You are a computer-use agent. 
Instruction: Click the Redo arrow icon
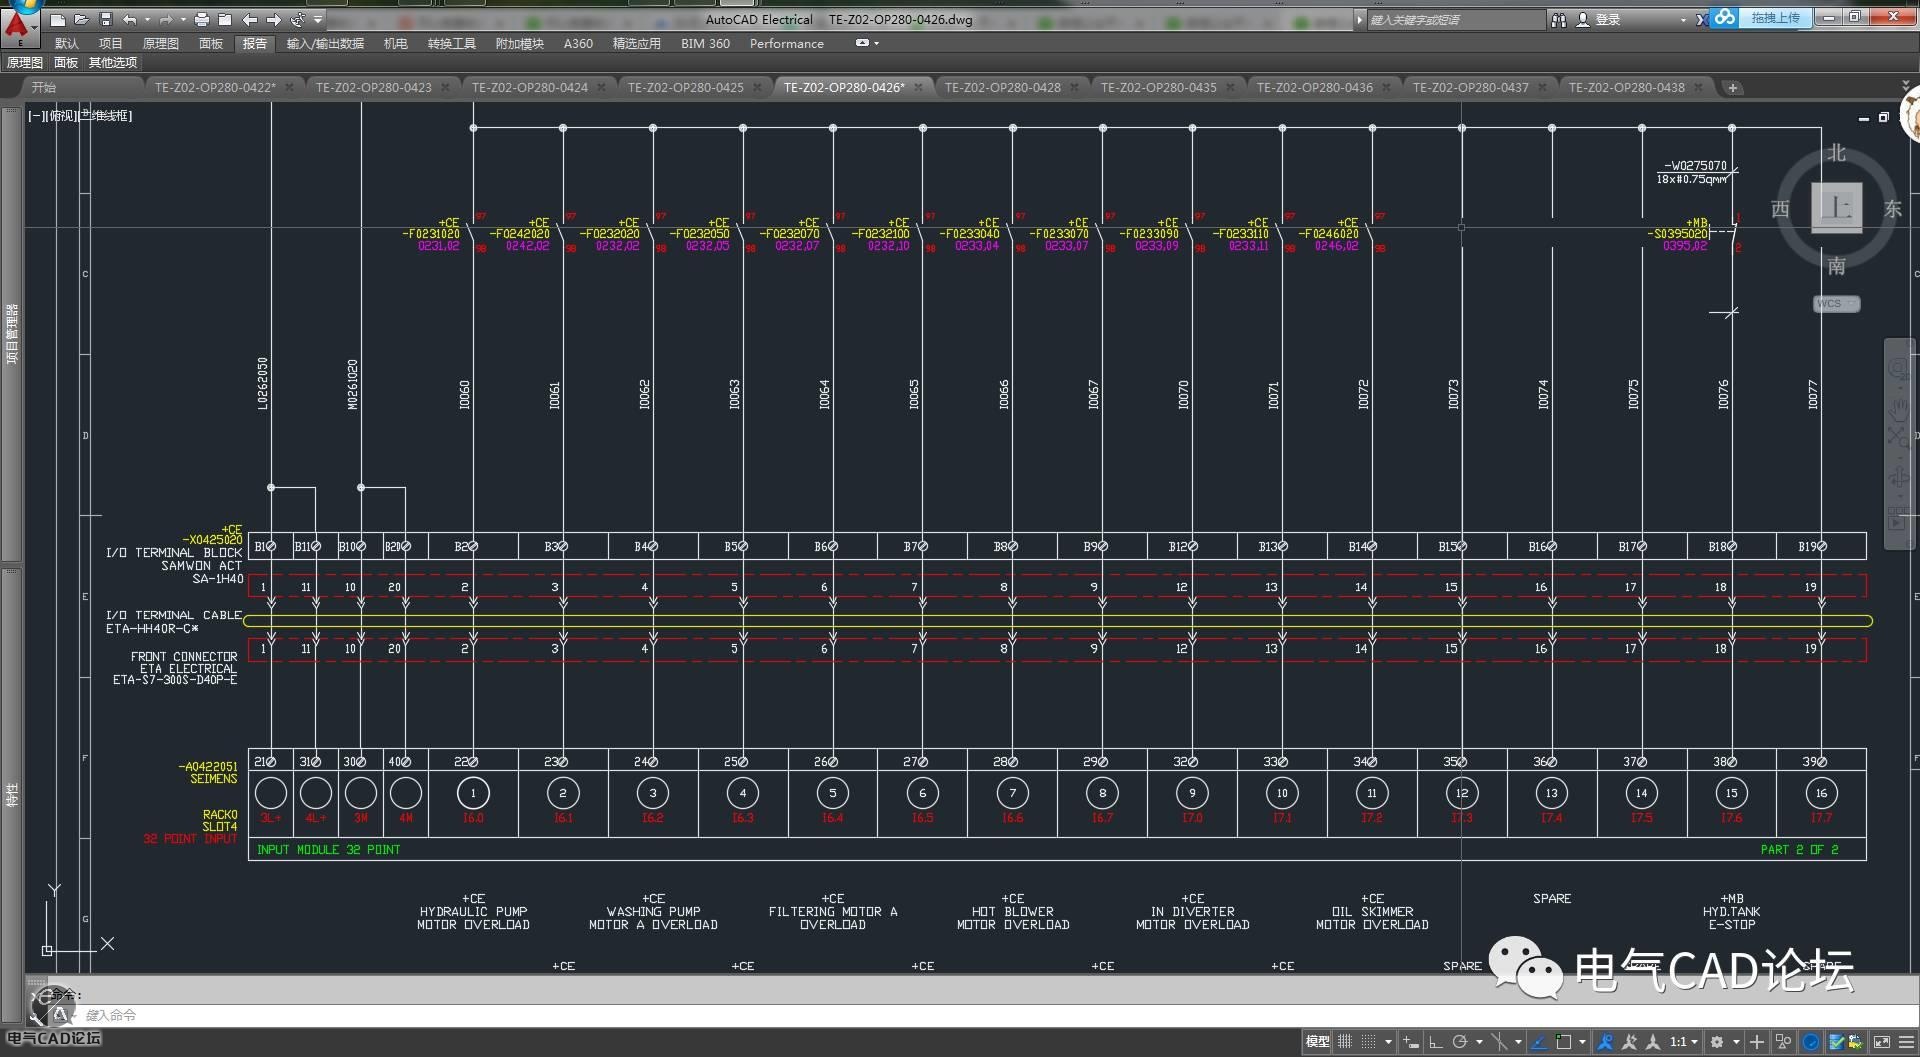pyautogui.click(x=166, y=19)
